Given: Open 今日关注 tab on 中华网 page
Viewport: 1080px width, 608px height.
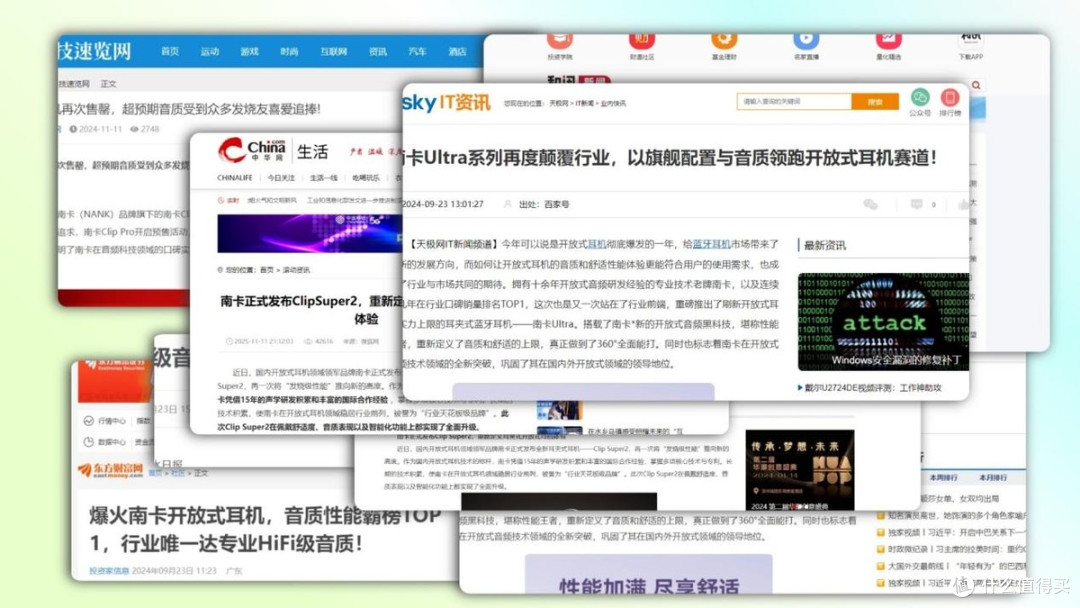Looking at the screenshot, I should click(x=281, y=178).
